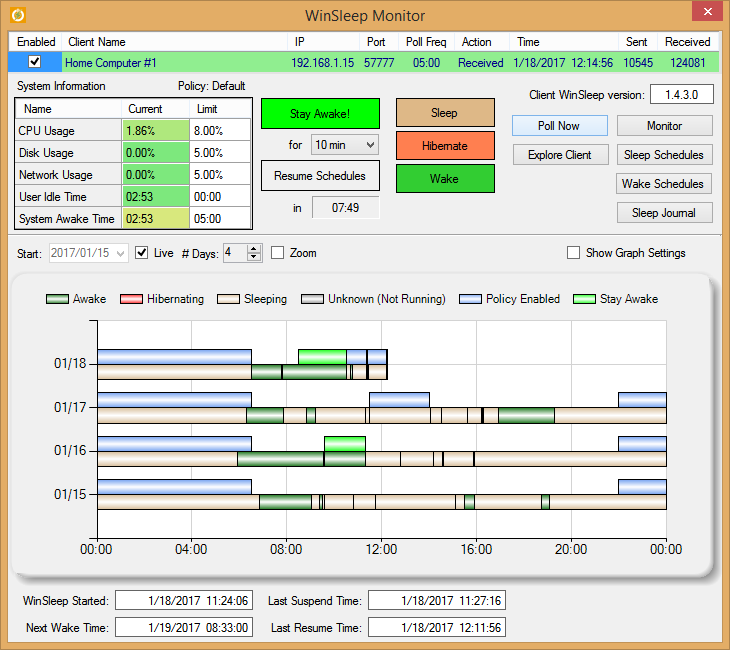Screen dimensions: 730x650
Task: Hibernate the client computer
Action: (445, 146)
